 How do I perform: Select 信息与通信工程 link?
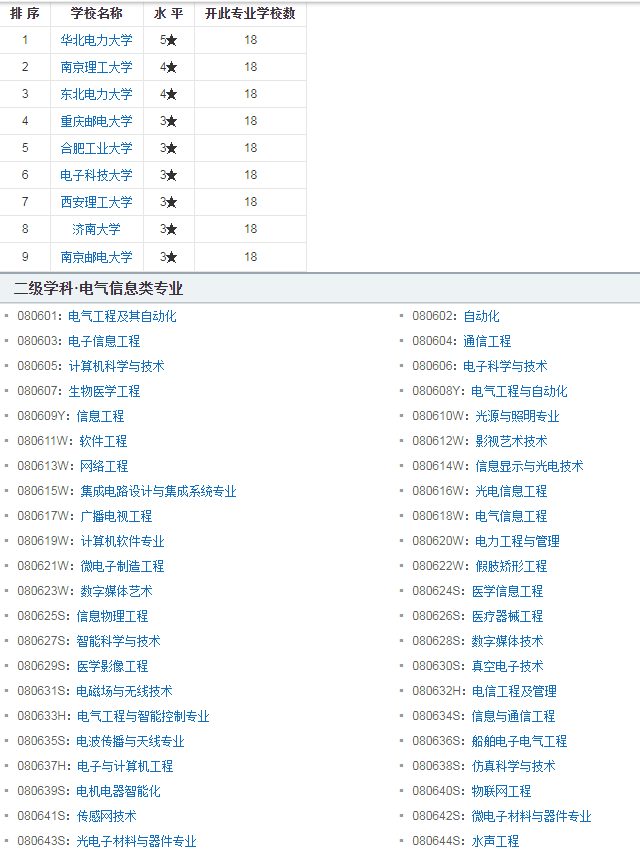(x=513, y=717)
